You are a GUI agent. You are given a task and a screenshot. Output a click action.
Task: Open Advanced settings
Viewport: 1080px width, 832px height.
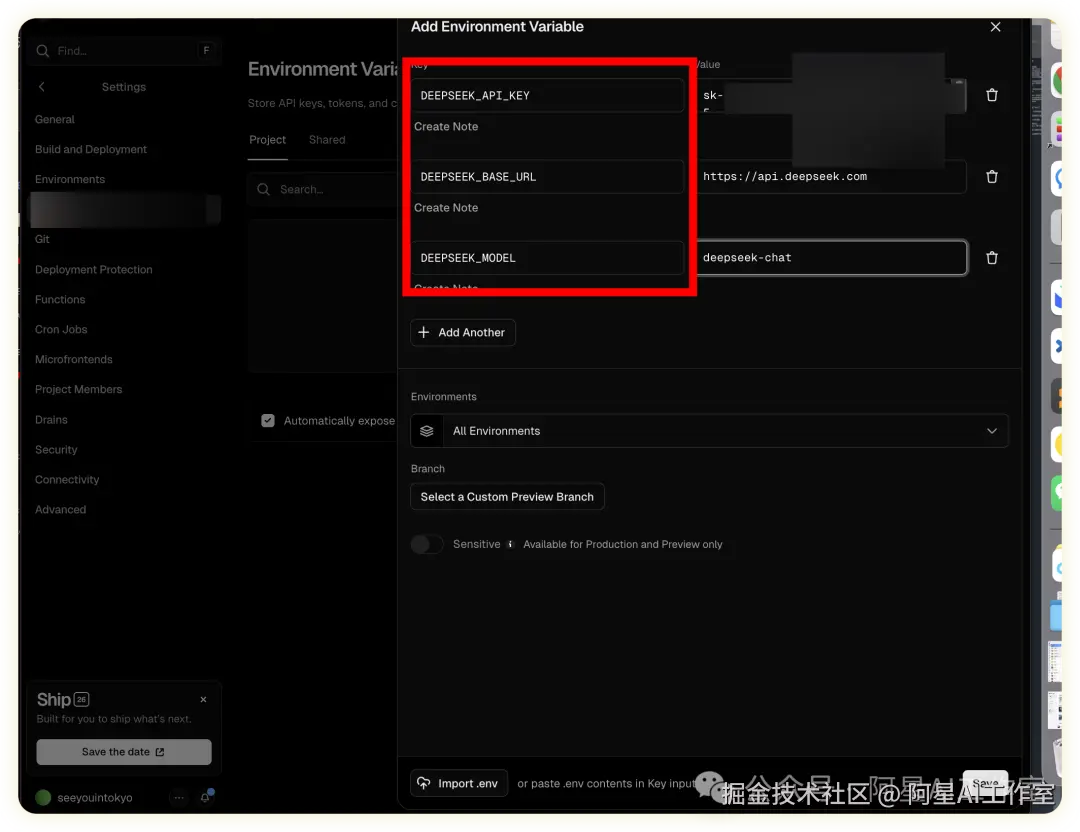pos(61,510)
